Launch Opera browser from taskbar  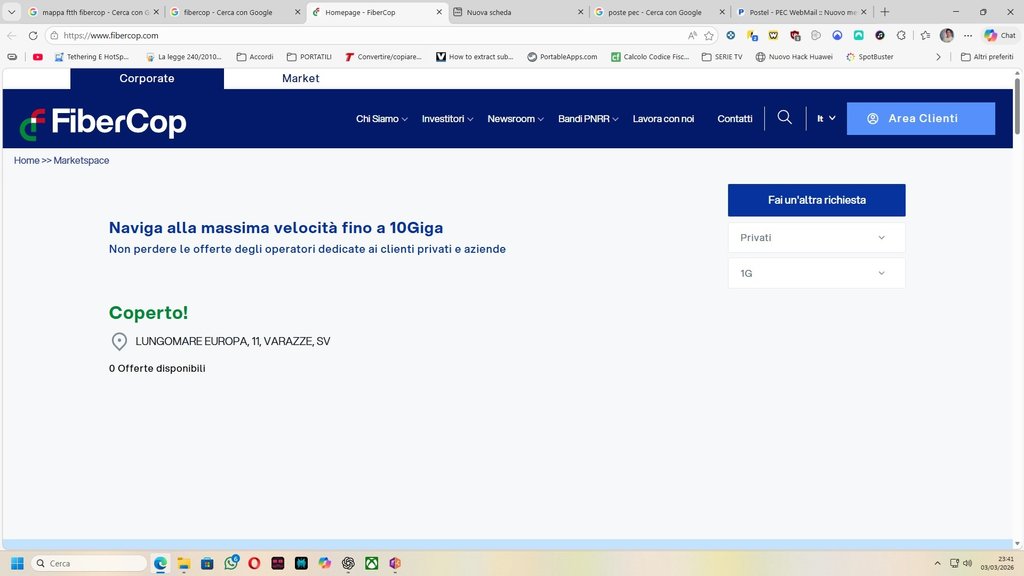[254, 563]
